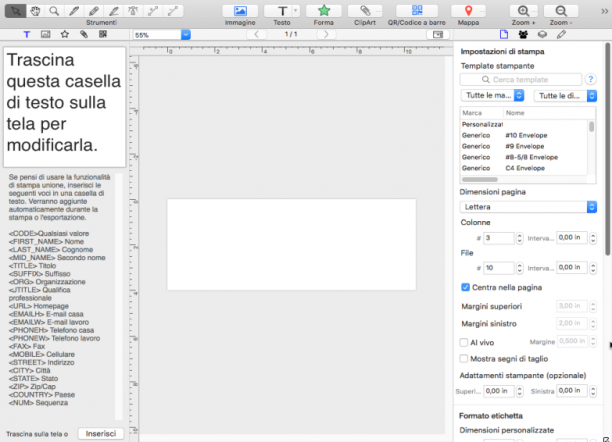This screenshot has width=612, height=442.
Task: Select the #8-5/8 Envelope template
Action: 523,157
